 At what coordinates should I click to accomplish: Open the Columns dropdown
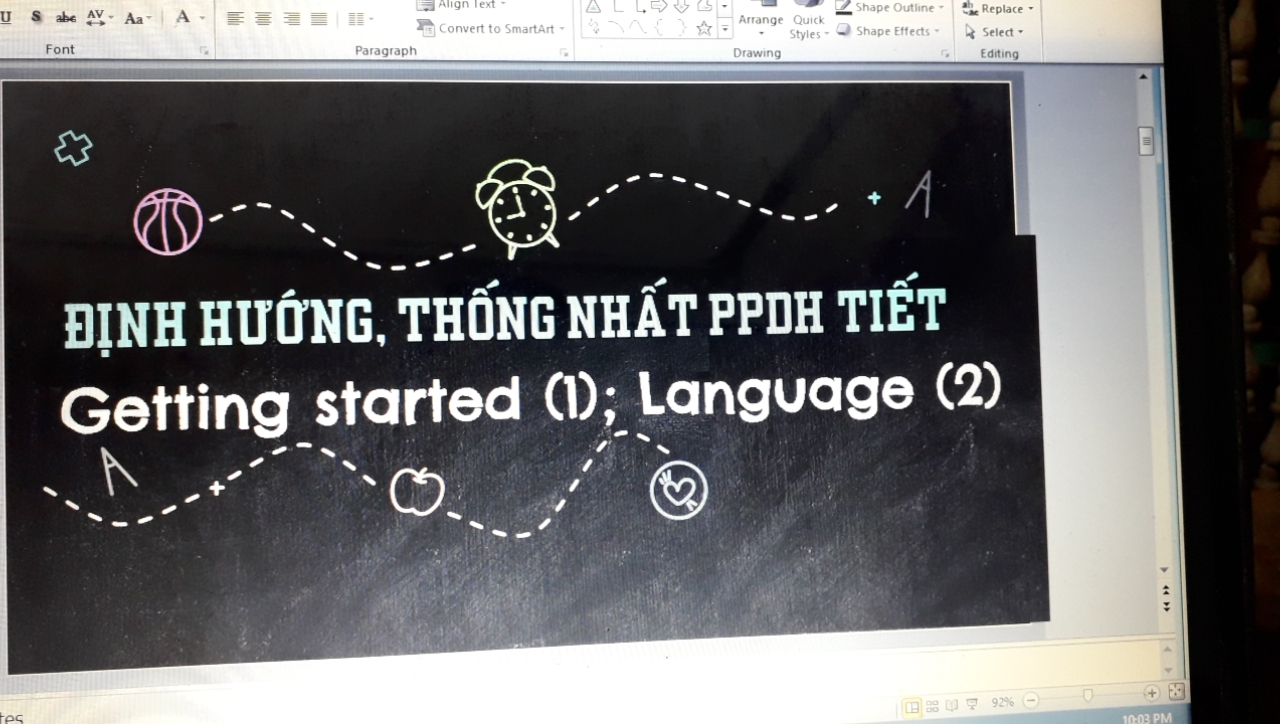360,18
